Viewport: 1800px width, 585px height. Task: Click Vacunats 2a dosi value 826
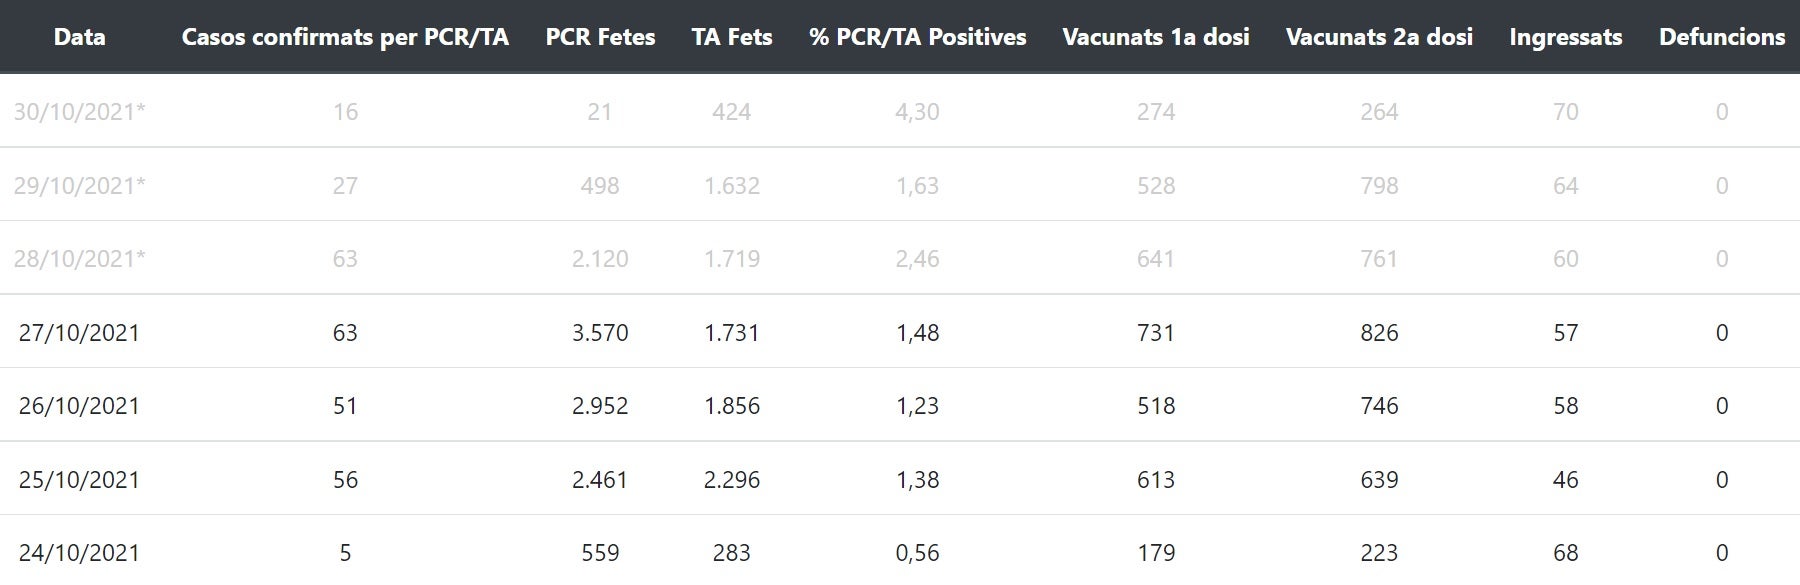pos(1379,333)
